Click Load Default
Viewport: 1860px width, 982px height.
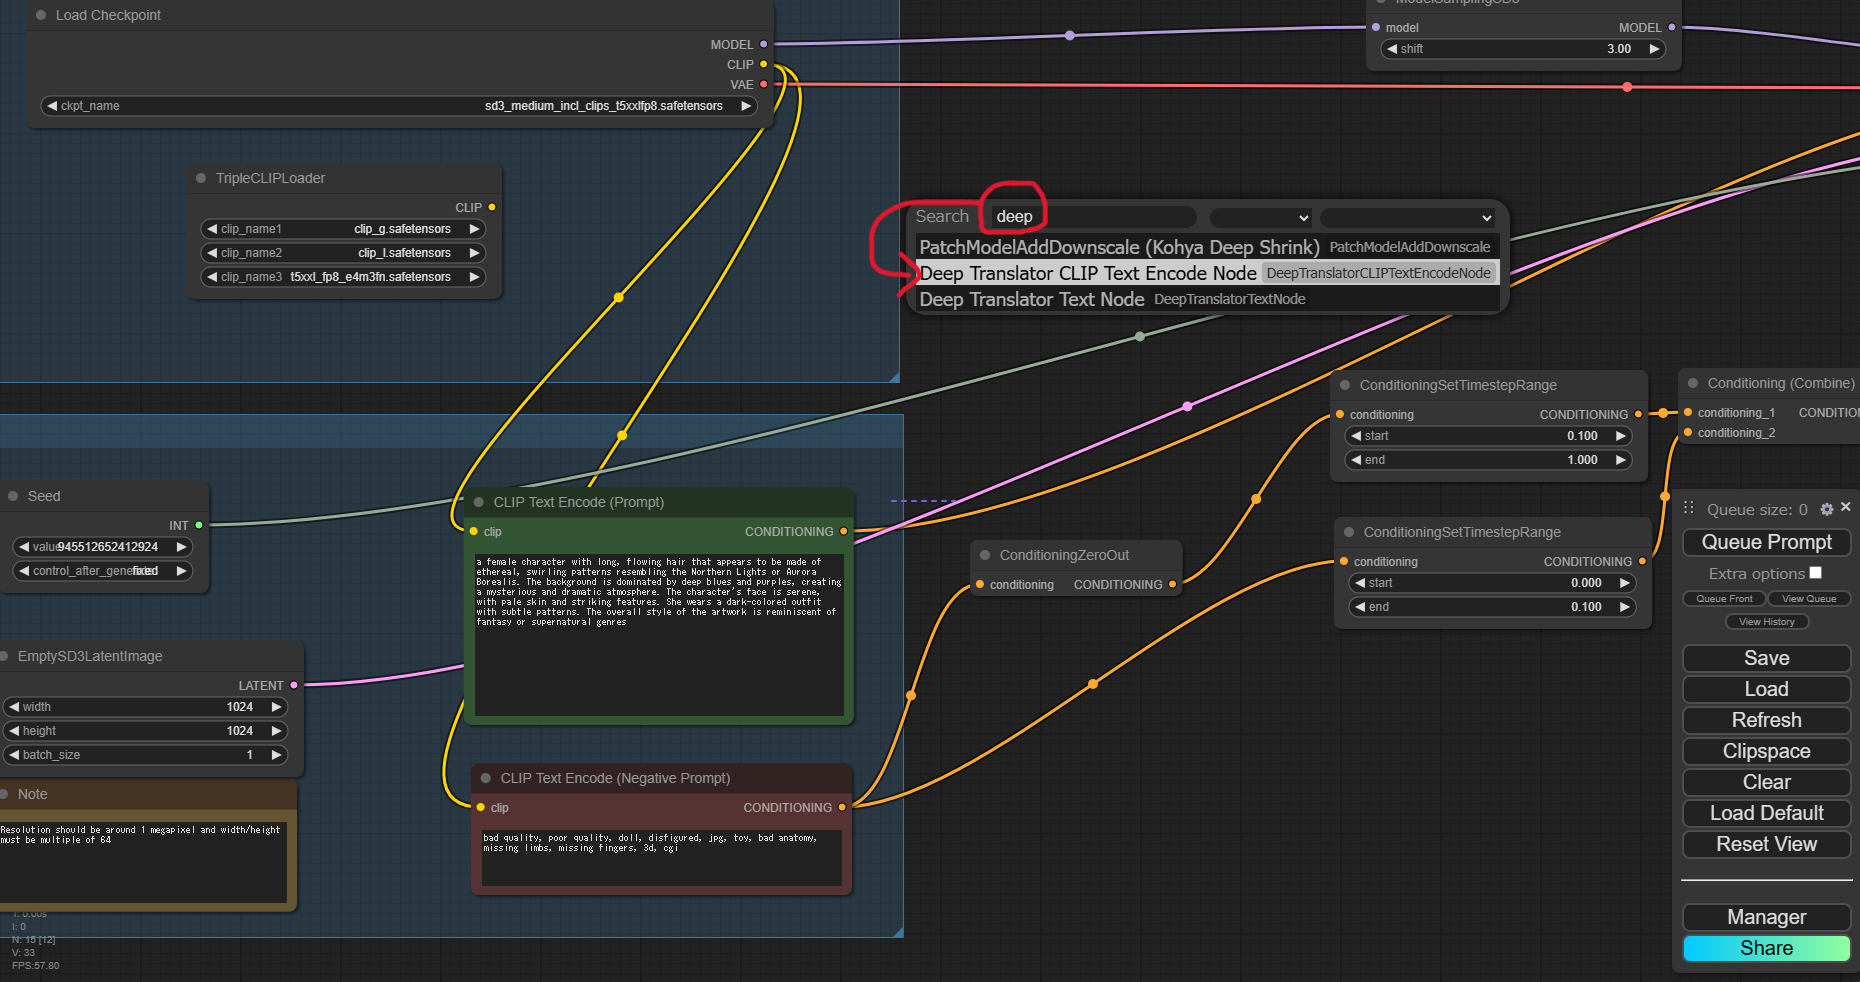pyautogui.click(x=1767, y=813)
